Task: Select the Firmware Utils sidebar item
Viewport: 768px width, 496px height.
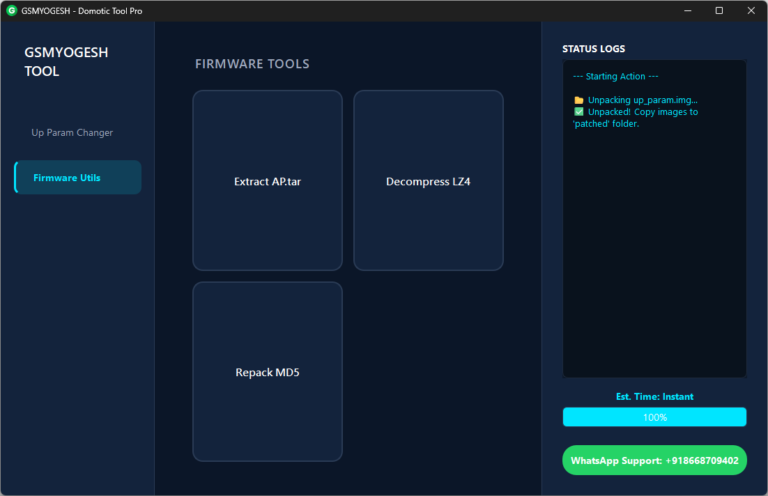Action: click(x=78, y=178)
